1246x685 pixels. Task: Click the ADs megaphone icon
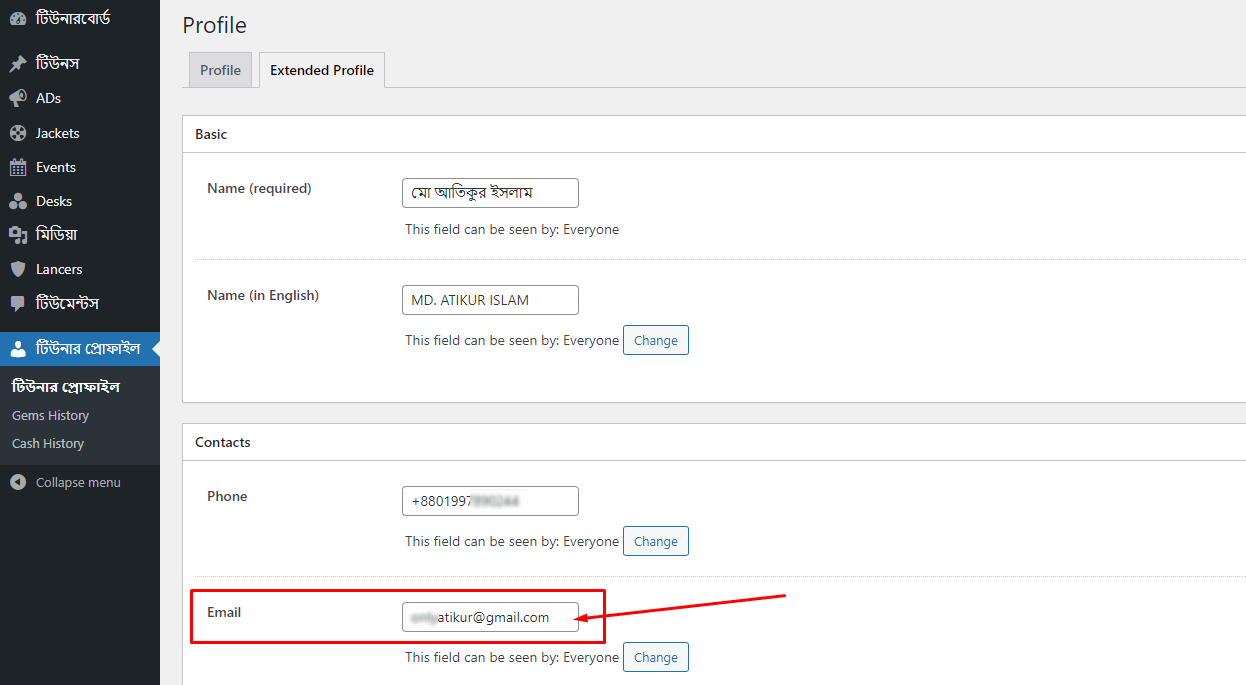(x=18, y=98)
